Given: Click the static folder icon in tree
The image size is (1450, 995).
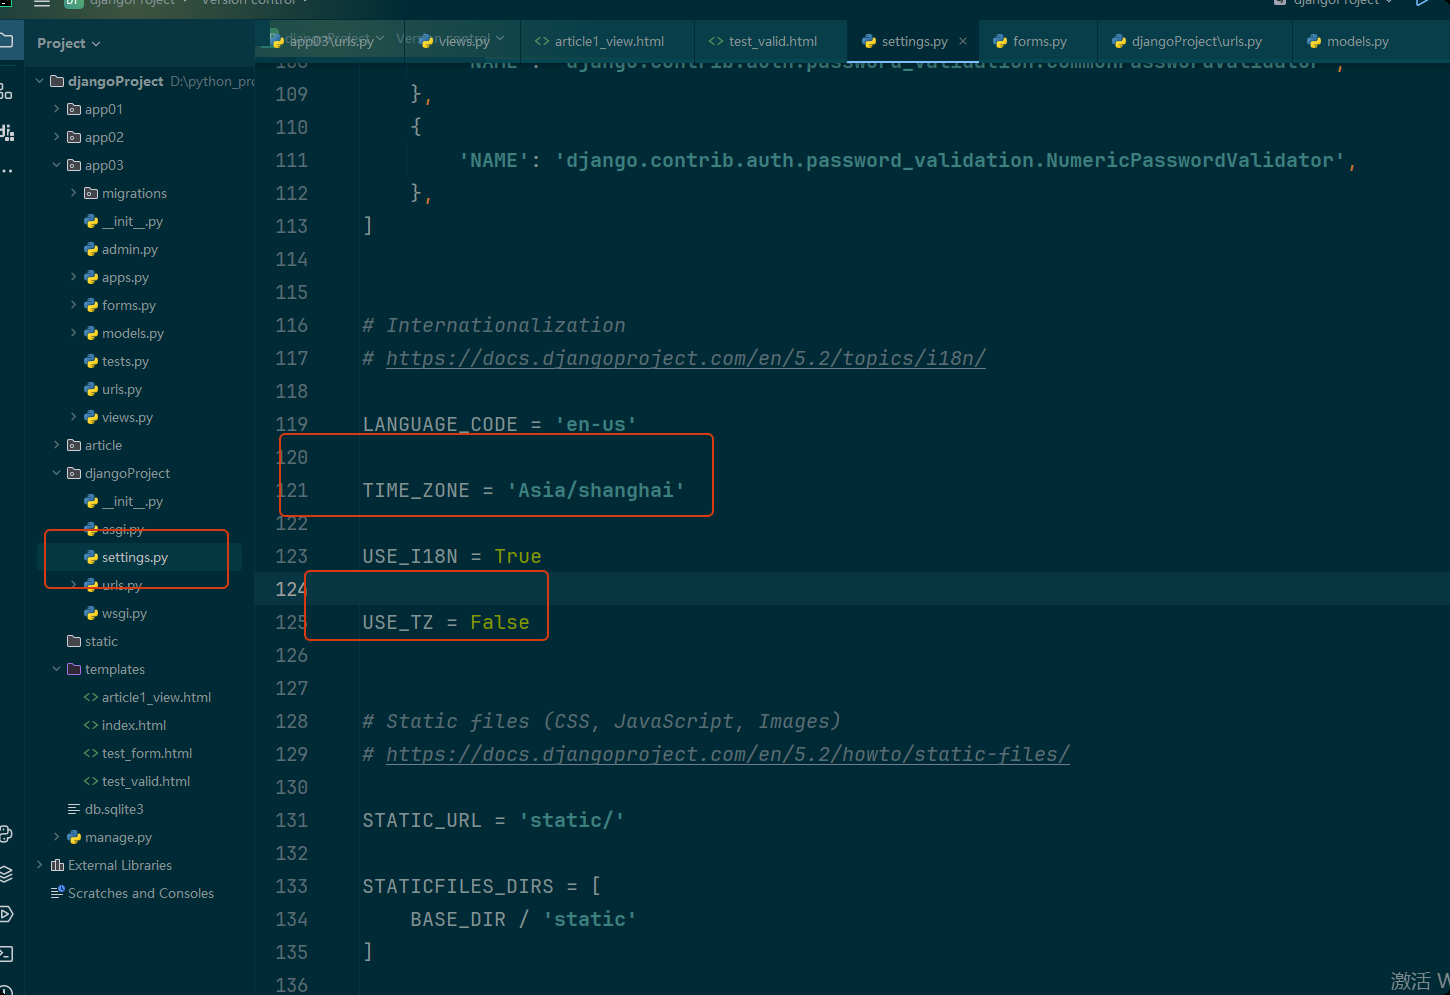Looking at the screenshot, I should click(x=74, y=641).
